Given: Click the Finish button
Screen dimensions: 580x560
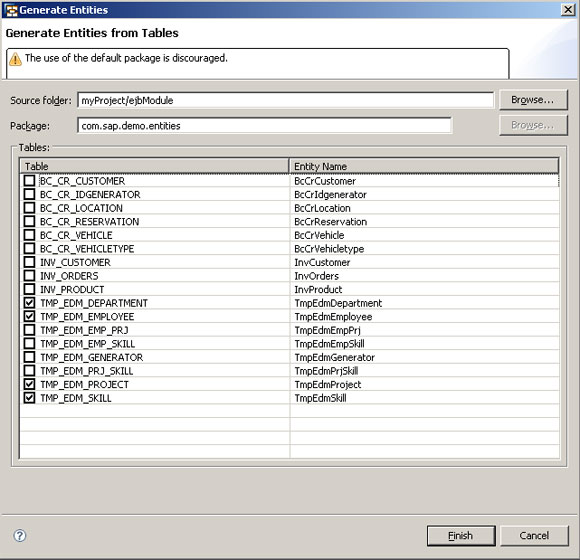Looking at the screenshot, I should [461, 536].
